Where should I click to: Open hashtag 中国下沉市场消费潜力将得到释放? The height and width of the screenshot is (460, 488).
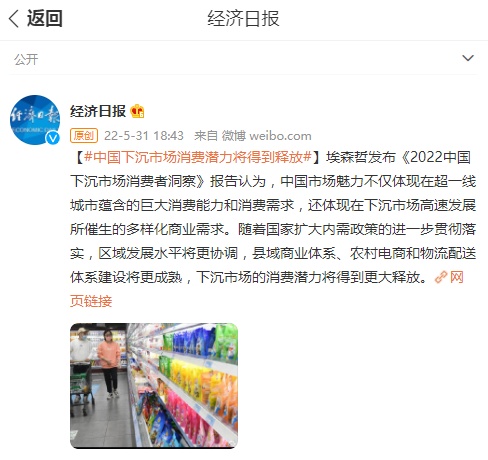point(198,157)
